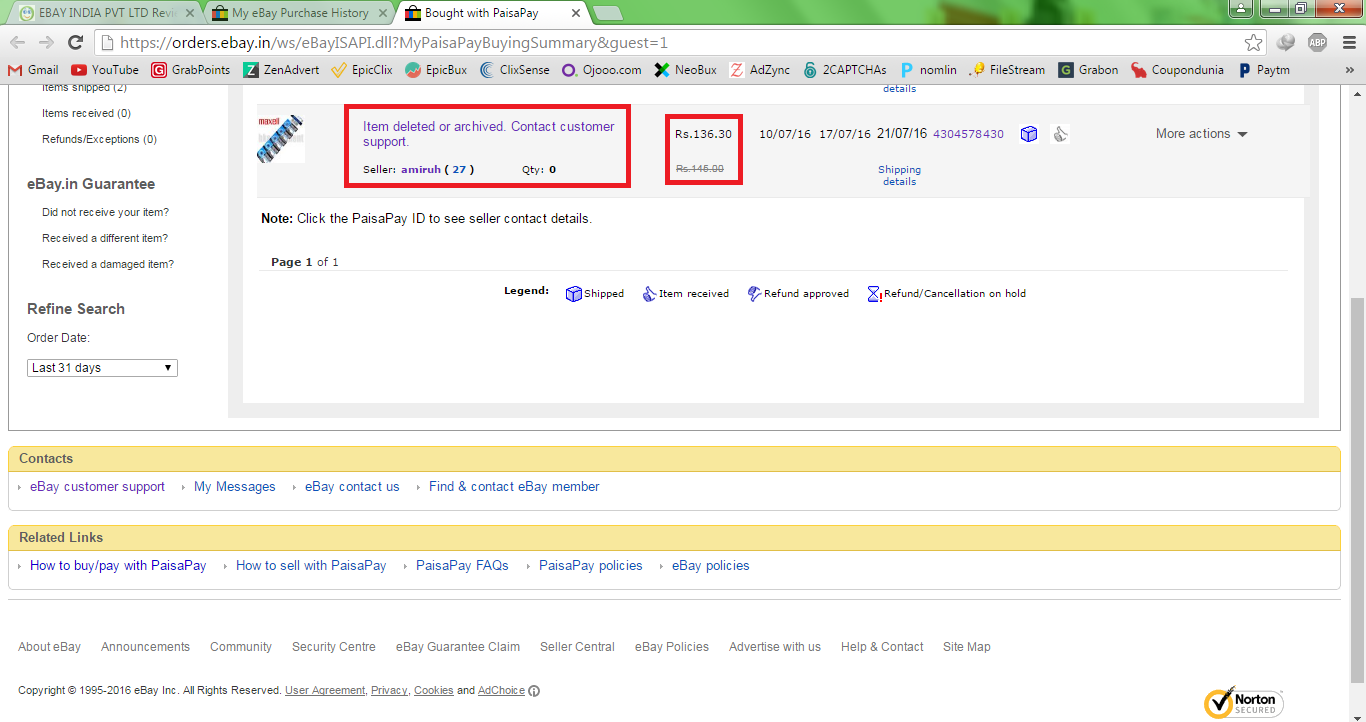Click the bookmark star icon in address bar

point(1253,43)
